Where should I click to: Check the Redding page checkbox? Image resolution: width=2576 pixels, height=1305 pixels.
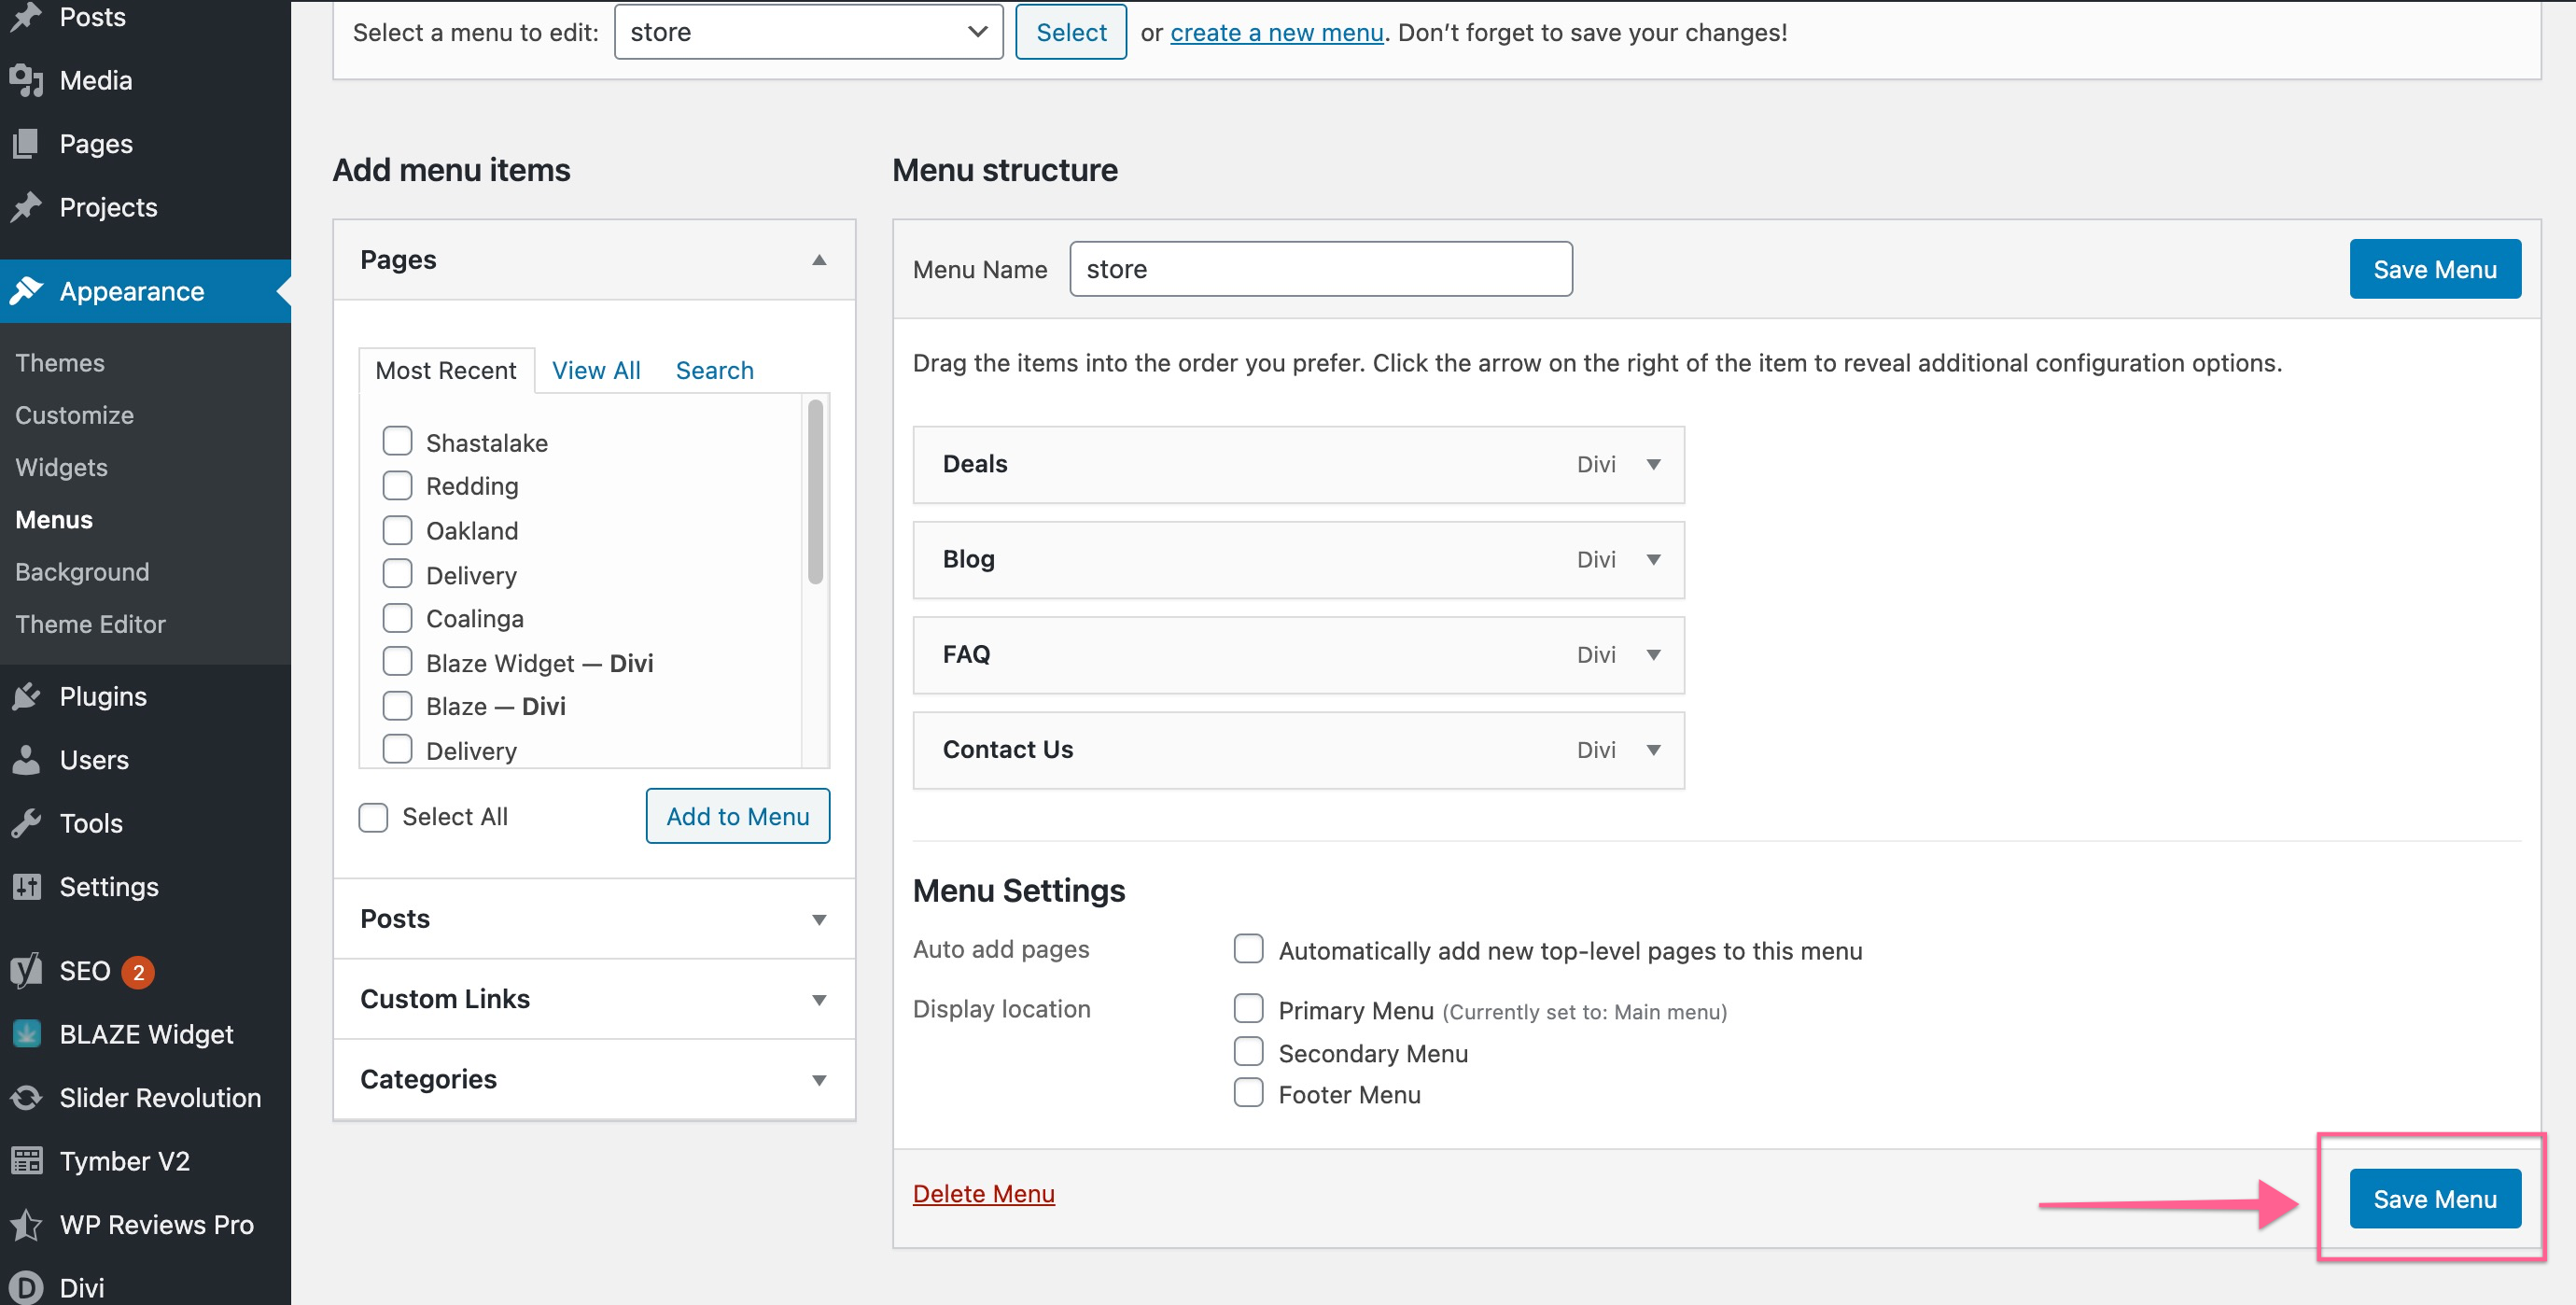click(397, 485)
